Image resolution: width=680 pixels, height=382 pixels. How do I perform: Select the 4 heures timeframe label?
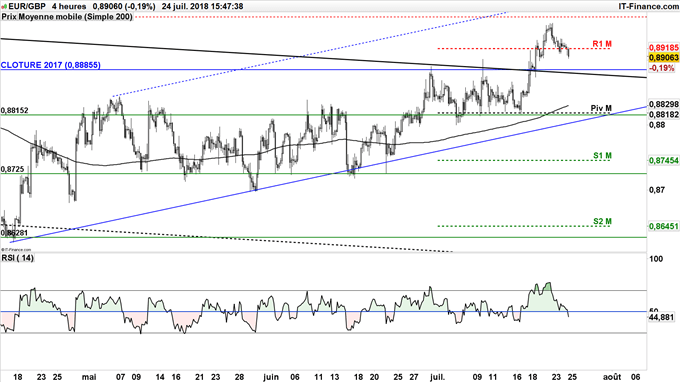[x=69, y=6]
